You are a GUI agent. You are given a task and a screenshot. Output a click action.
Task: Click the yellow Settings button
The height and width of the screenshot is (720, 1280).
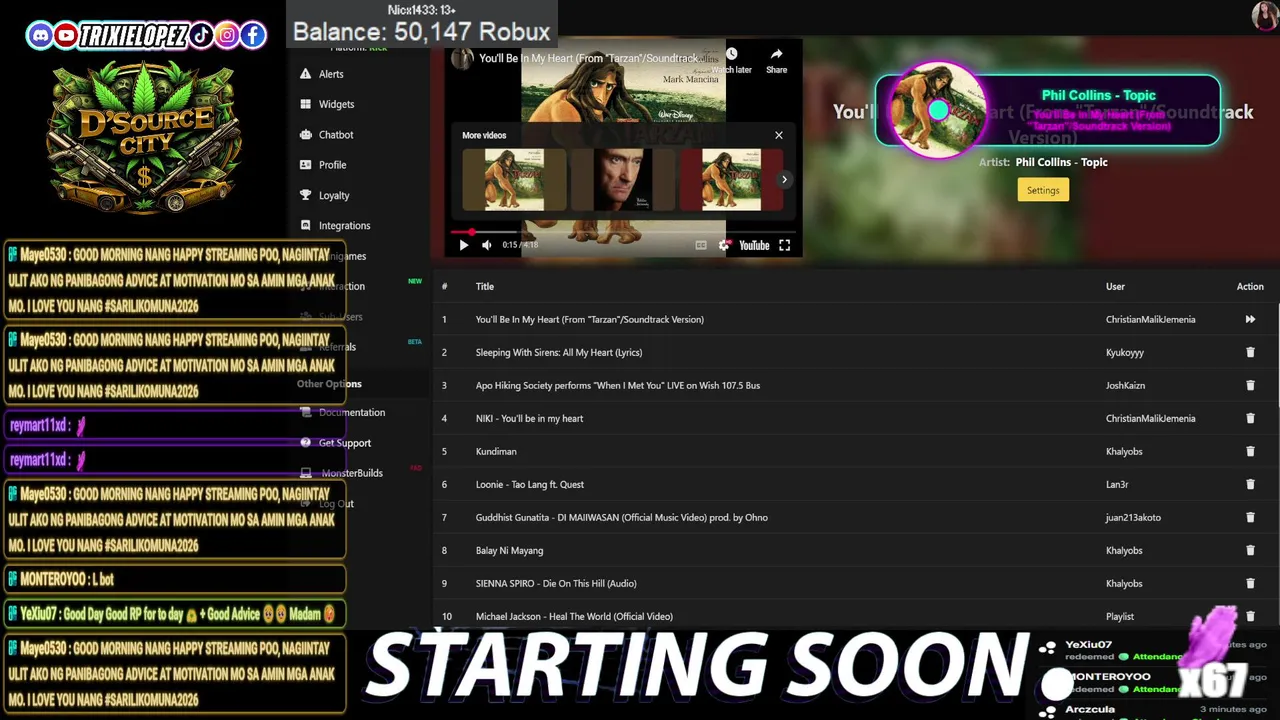pos(1043,190)
